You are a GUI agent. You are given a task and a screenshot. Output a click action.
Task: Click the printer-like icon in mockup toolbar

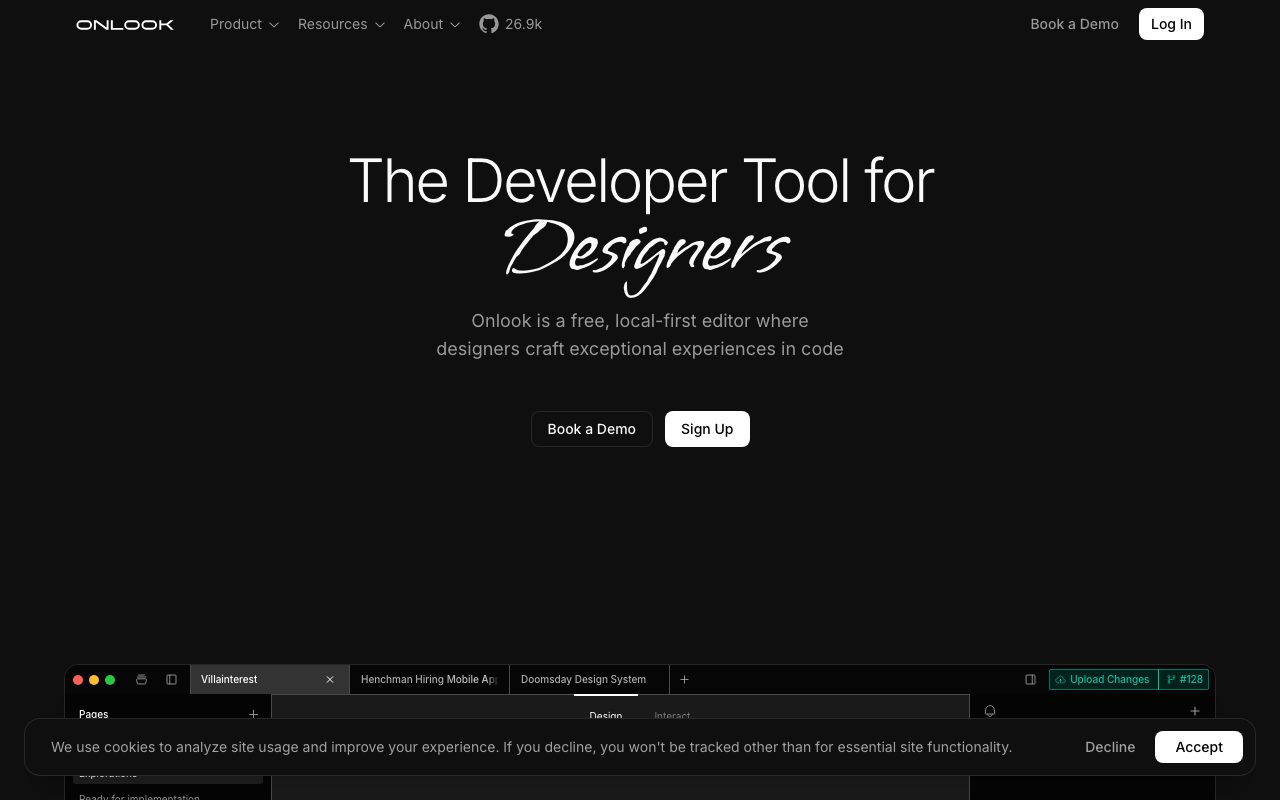pos(141,679)
